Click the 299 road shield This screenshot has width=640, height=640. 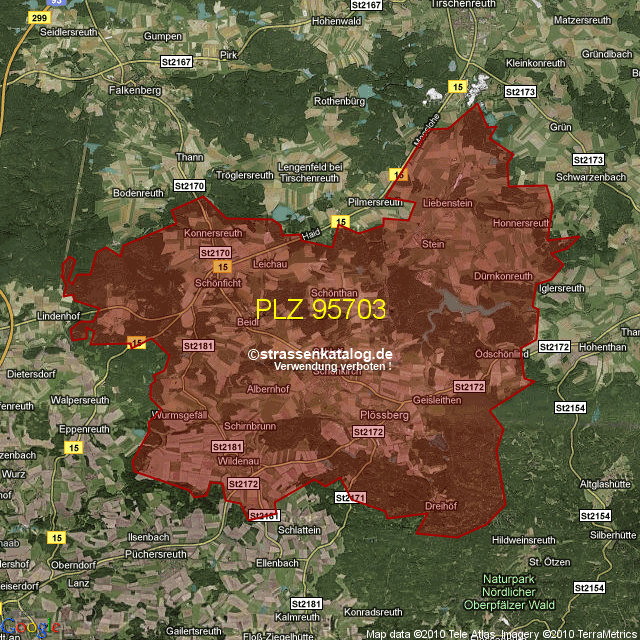[x=11, y=18]
